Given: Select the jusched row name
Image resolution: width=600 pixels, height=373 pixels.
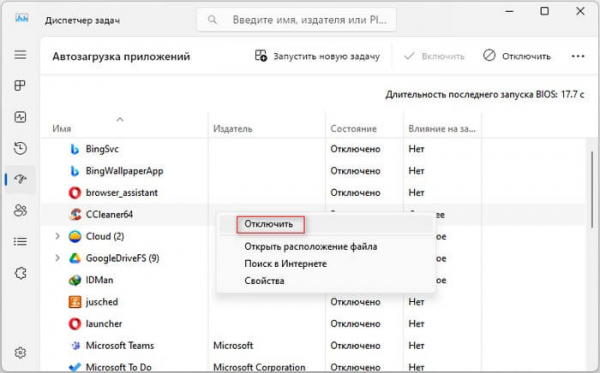Looking at the screenshot, I should 102,302.
